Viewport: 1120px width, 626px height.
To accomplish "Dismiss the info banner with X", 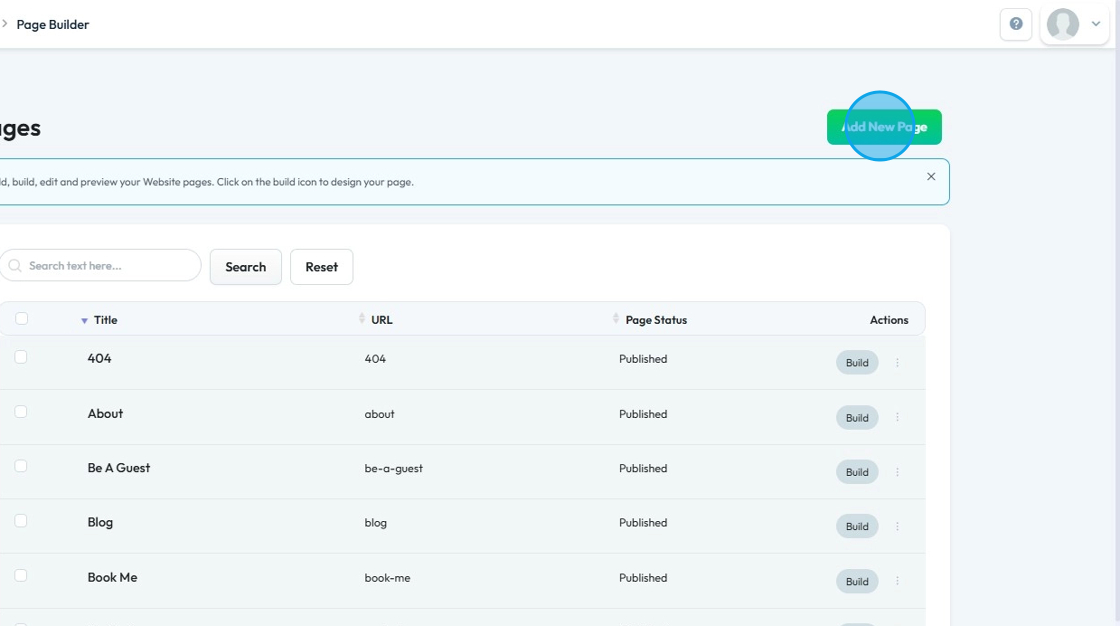I will click(931, 177).
